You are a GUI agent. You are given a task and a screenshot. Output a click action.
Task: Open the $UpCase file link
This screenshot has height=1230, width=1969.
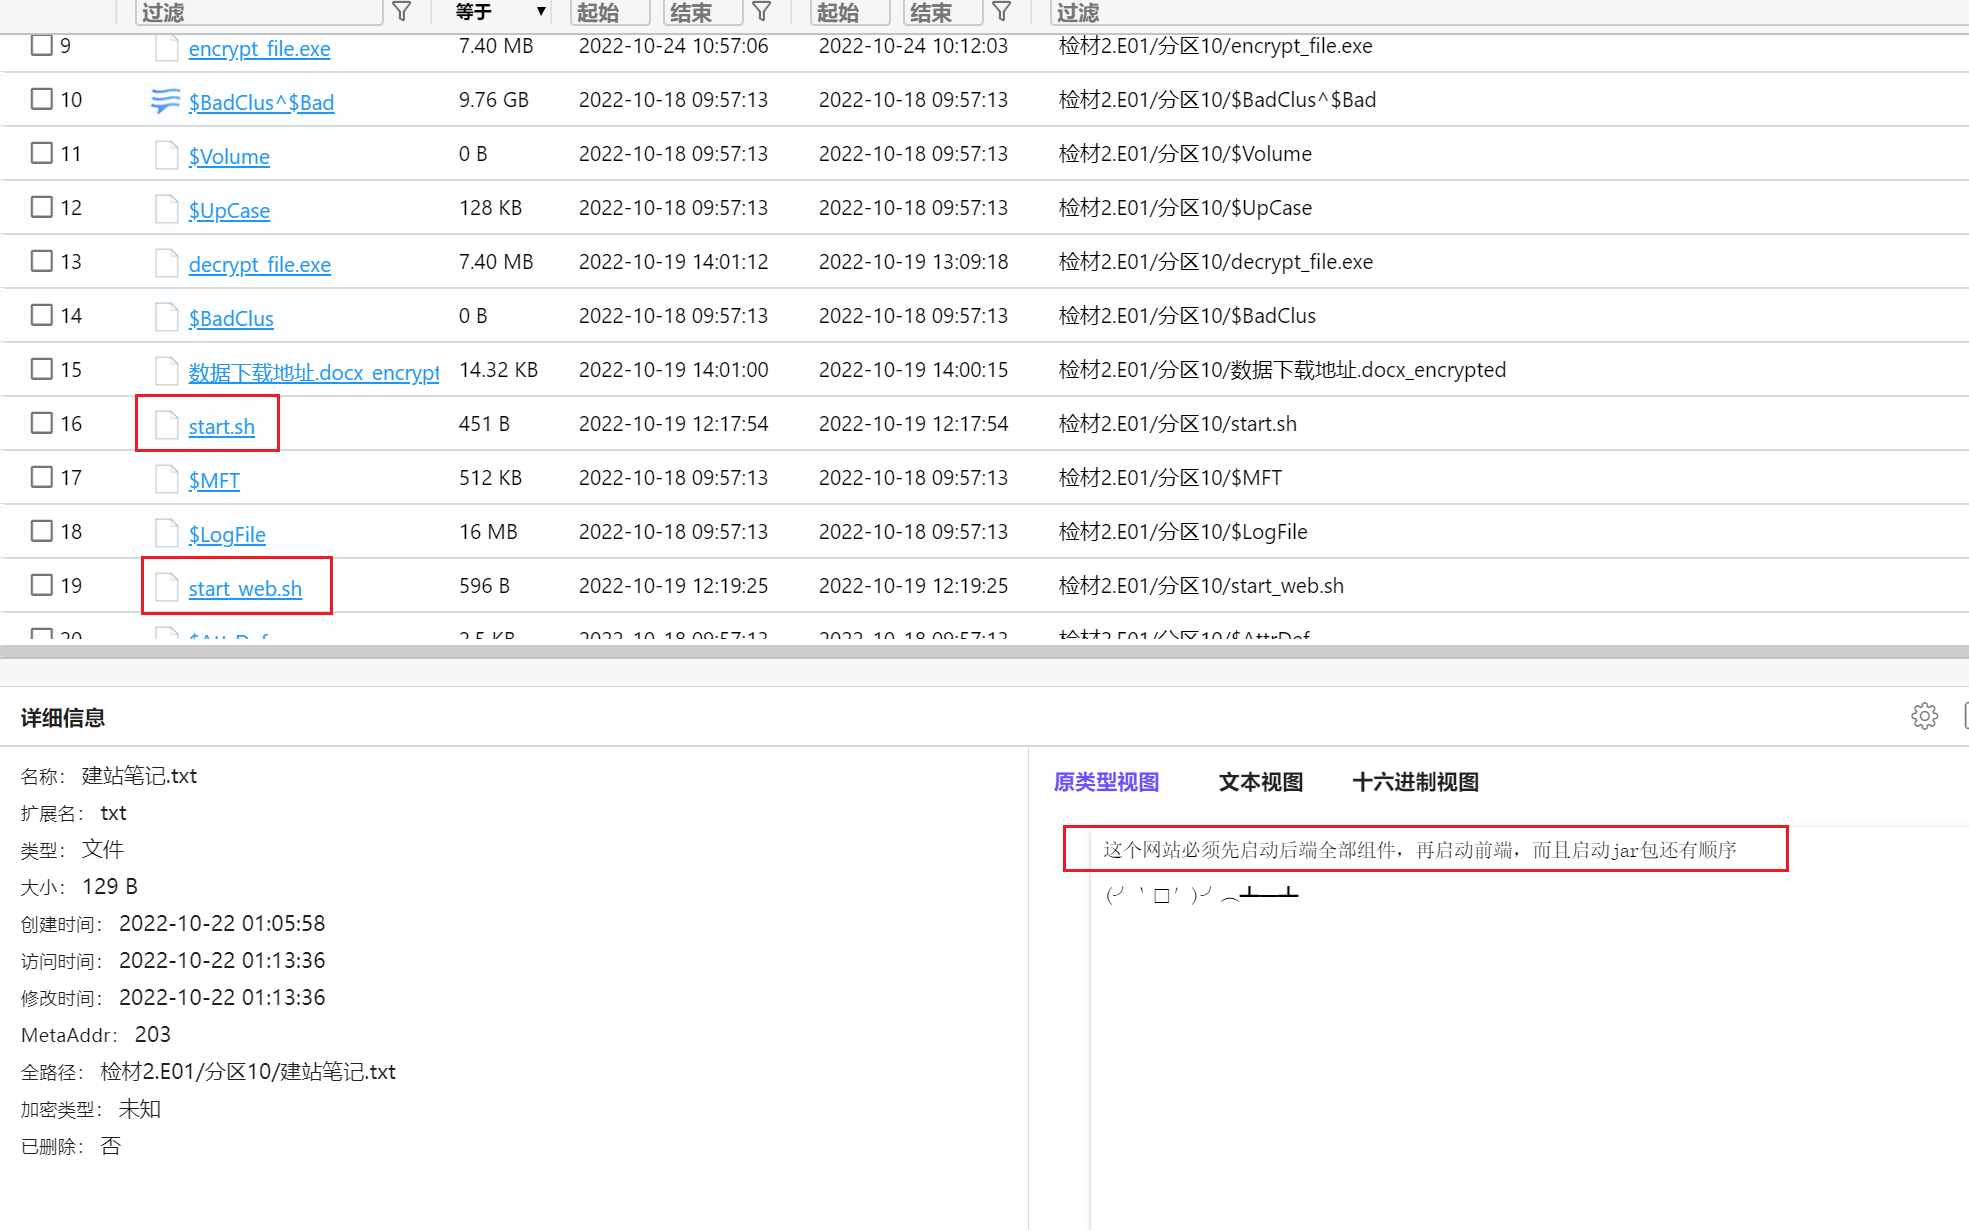click(x=229, y=210)
